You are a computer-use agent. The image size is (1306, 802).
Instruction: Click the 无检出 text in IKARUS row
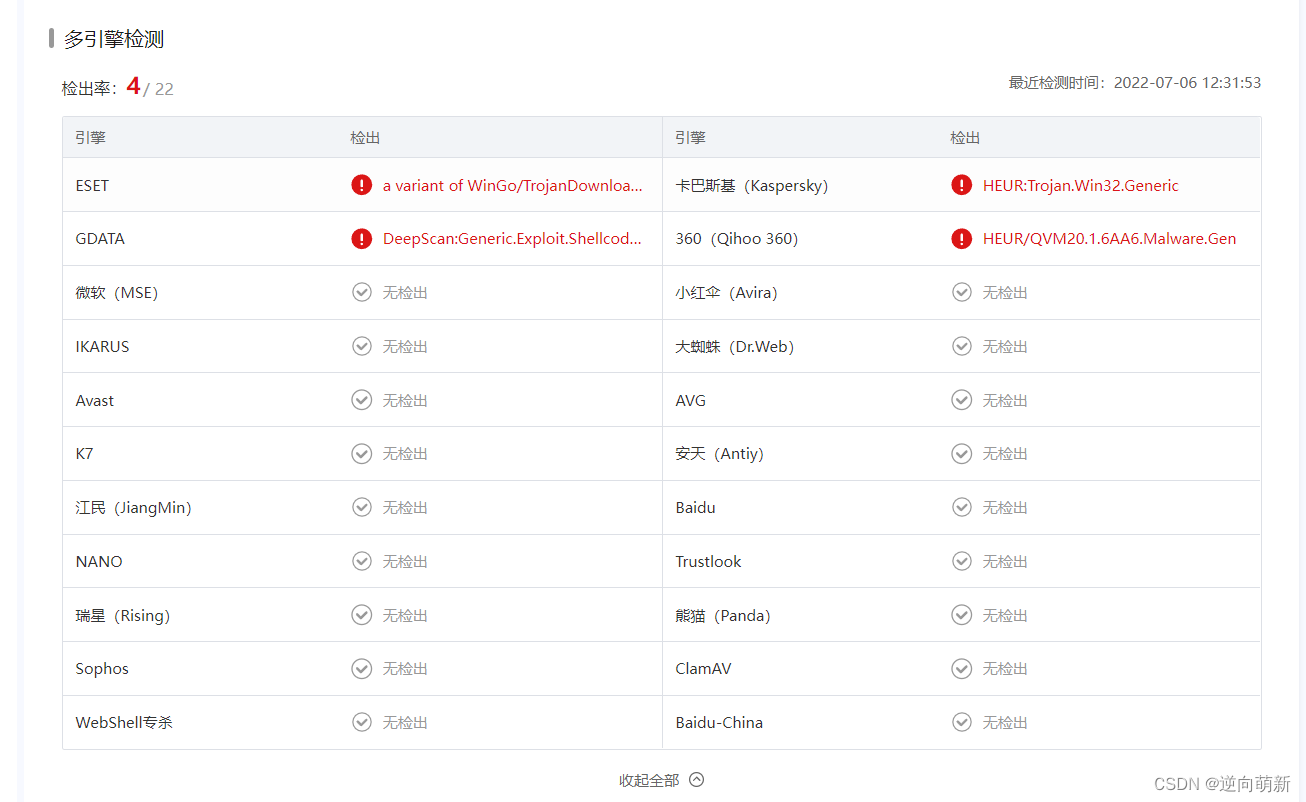coord(405,346)
